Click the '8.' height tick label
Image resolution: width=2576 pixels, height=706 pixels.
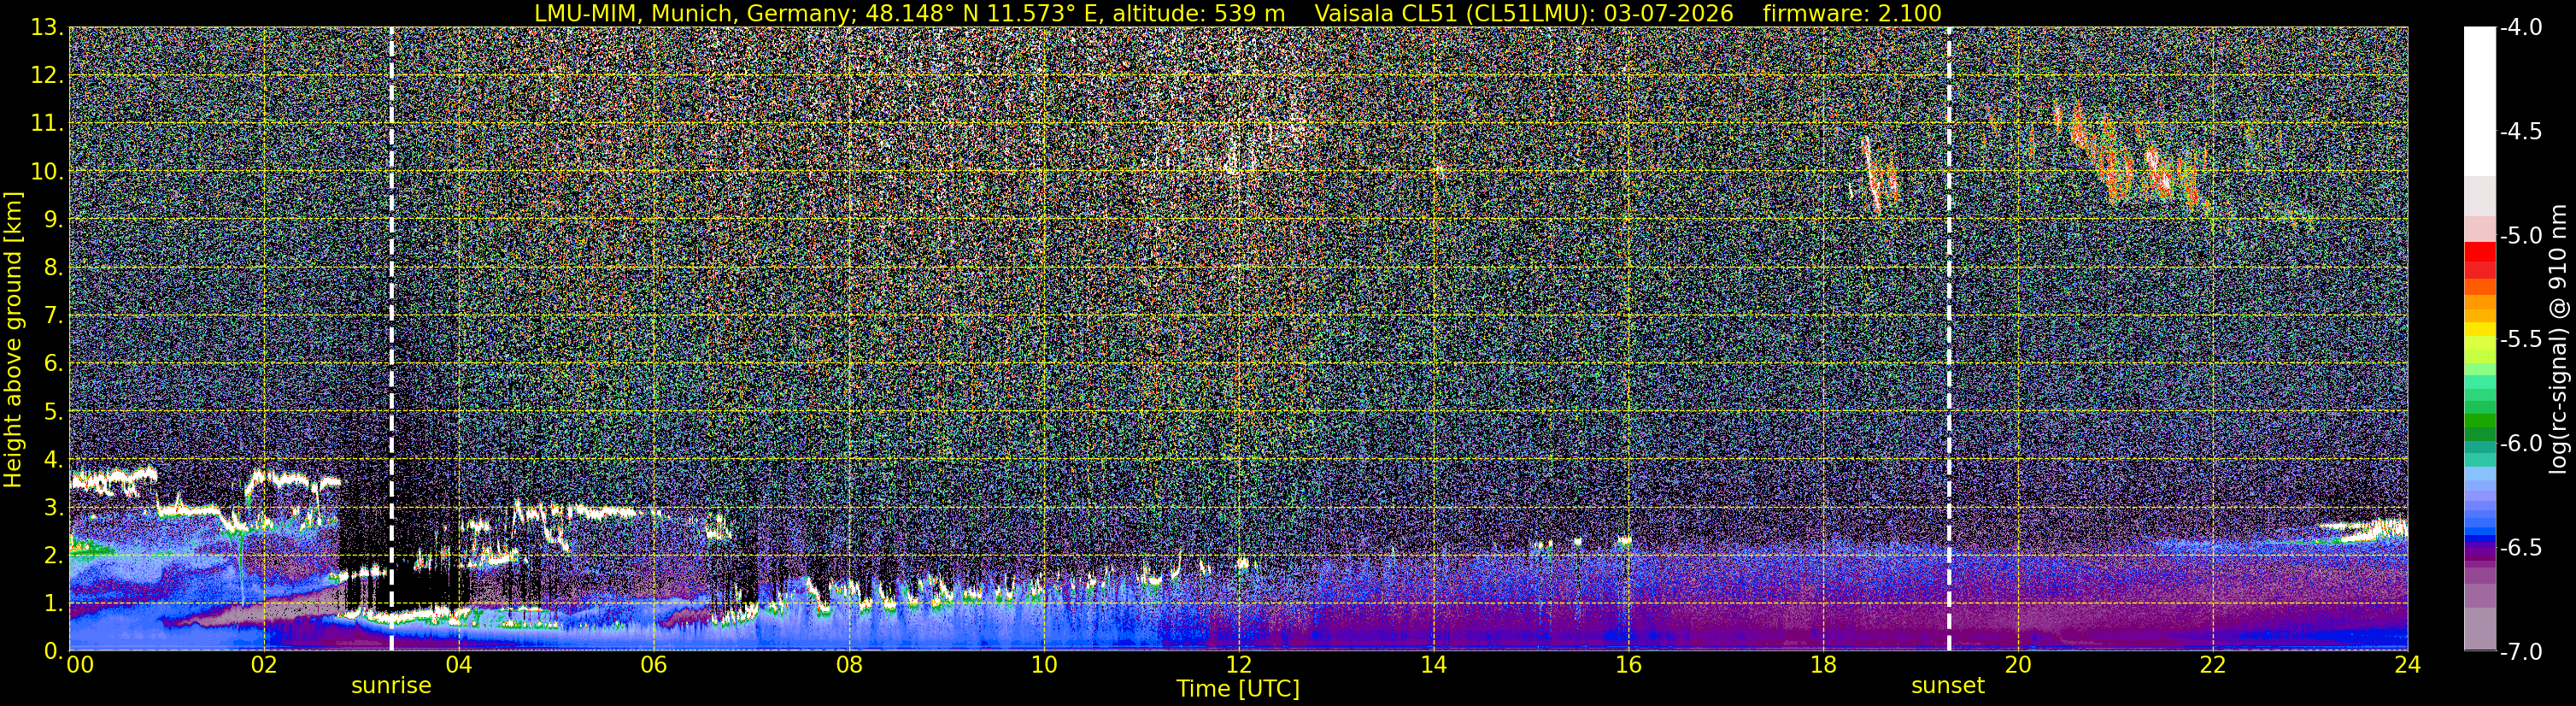pyautogui.click(x=54, y=267)
